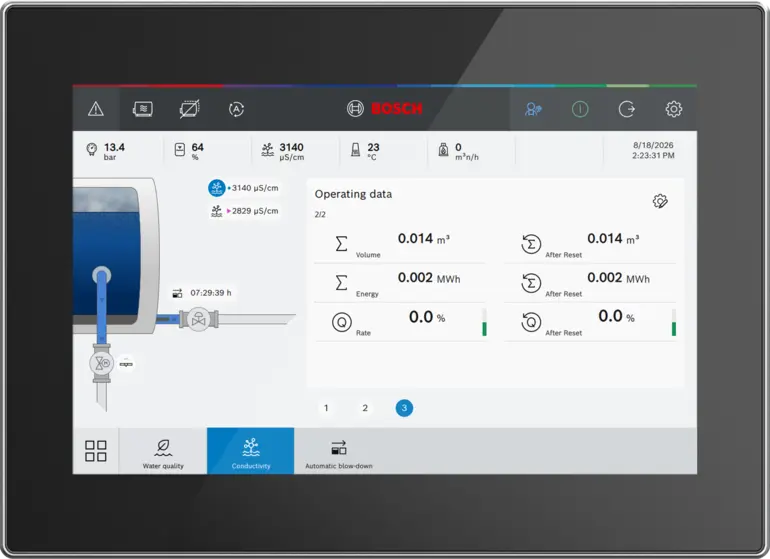The image size is (770, 559).
Task: Click the water level icon beside 64 %
Action: tap(180, 149)
